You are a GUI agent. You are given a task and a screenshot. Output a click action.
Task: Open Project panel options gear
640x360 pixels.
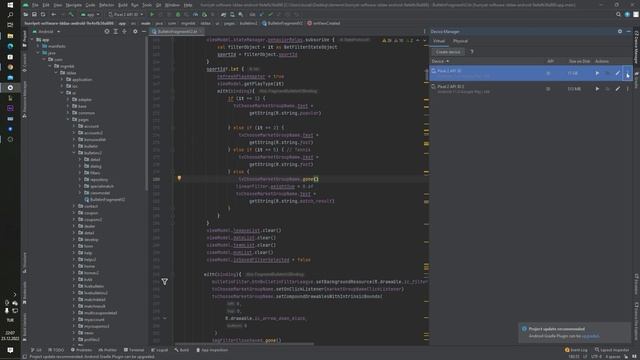pyautogui.click(x=135, y=31)
